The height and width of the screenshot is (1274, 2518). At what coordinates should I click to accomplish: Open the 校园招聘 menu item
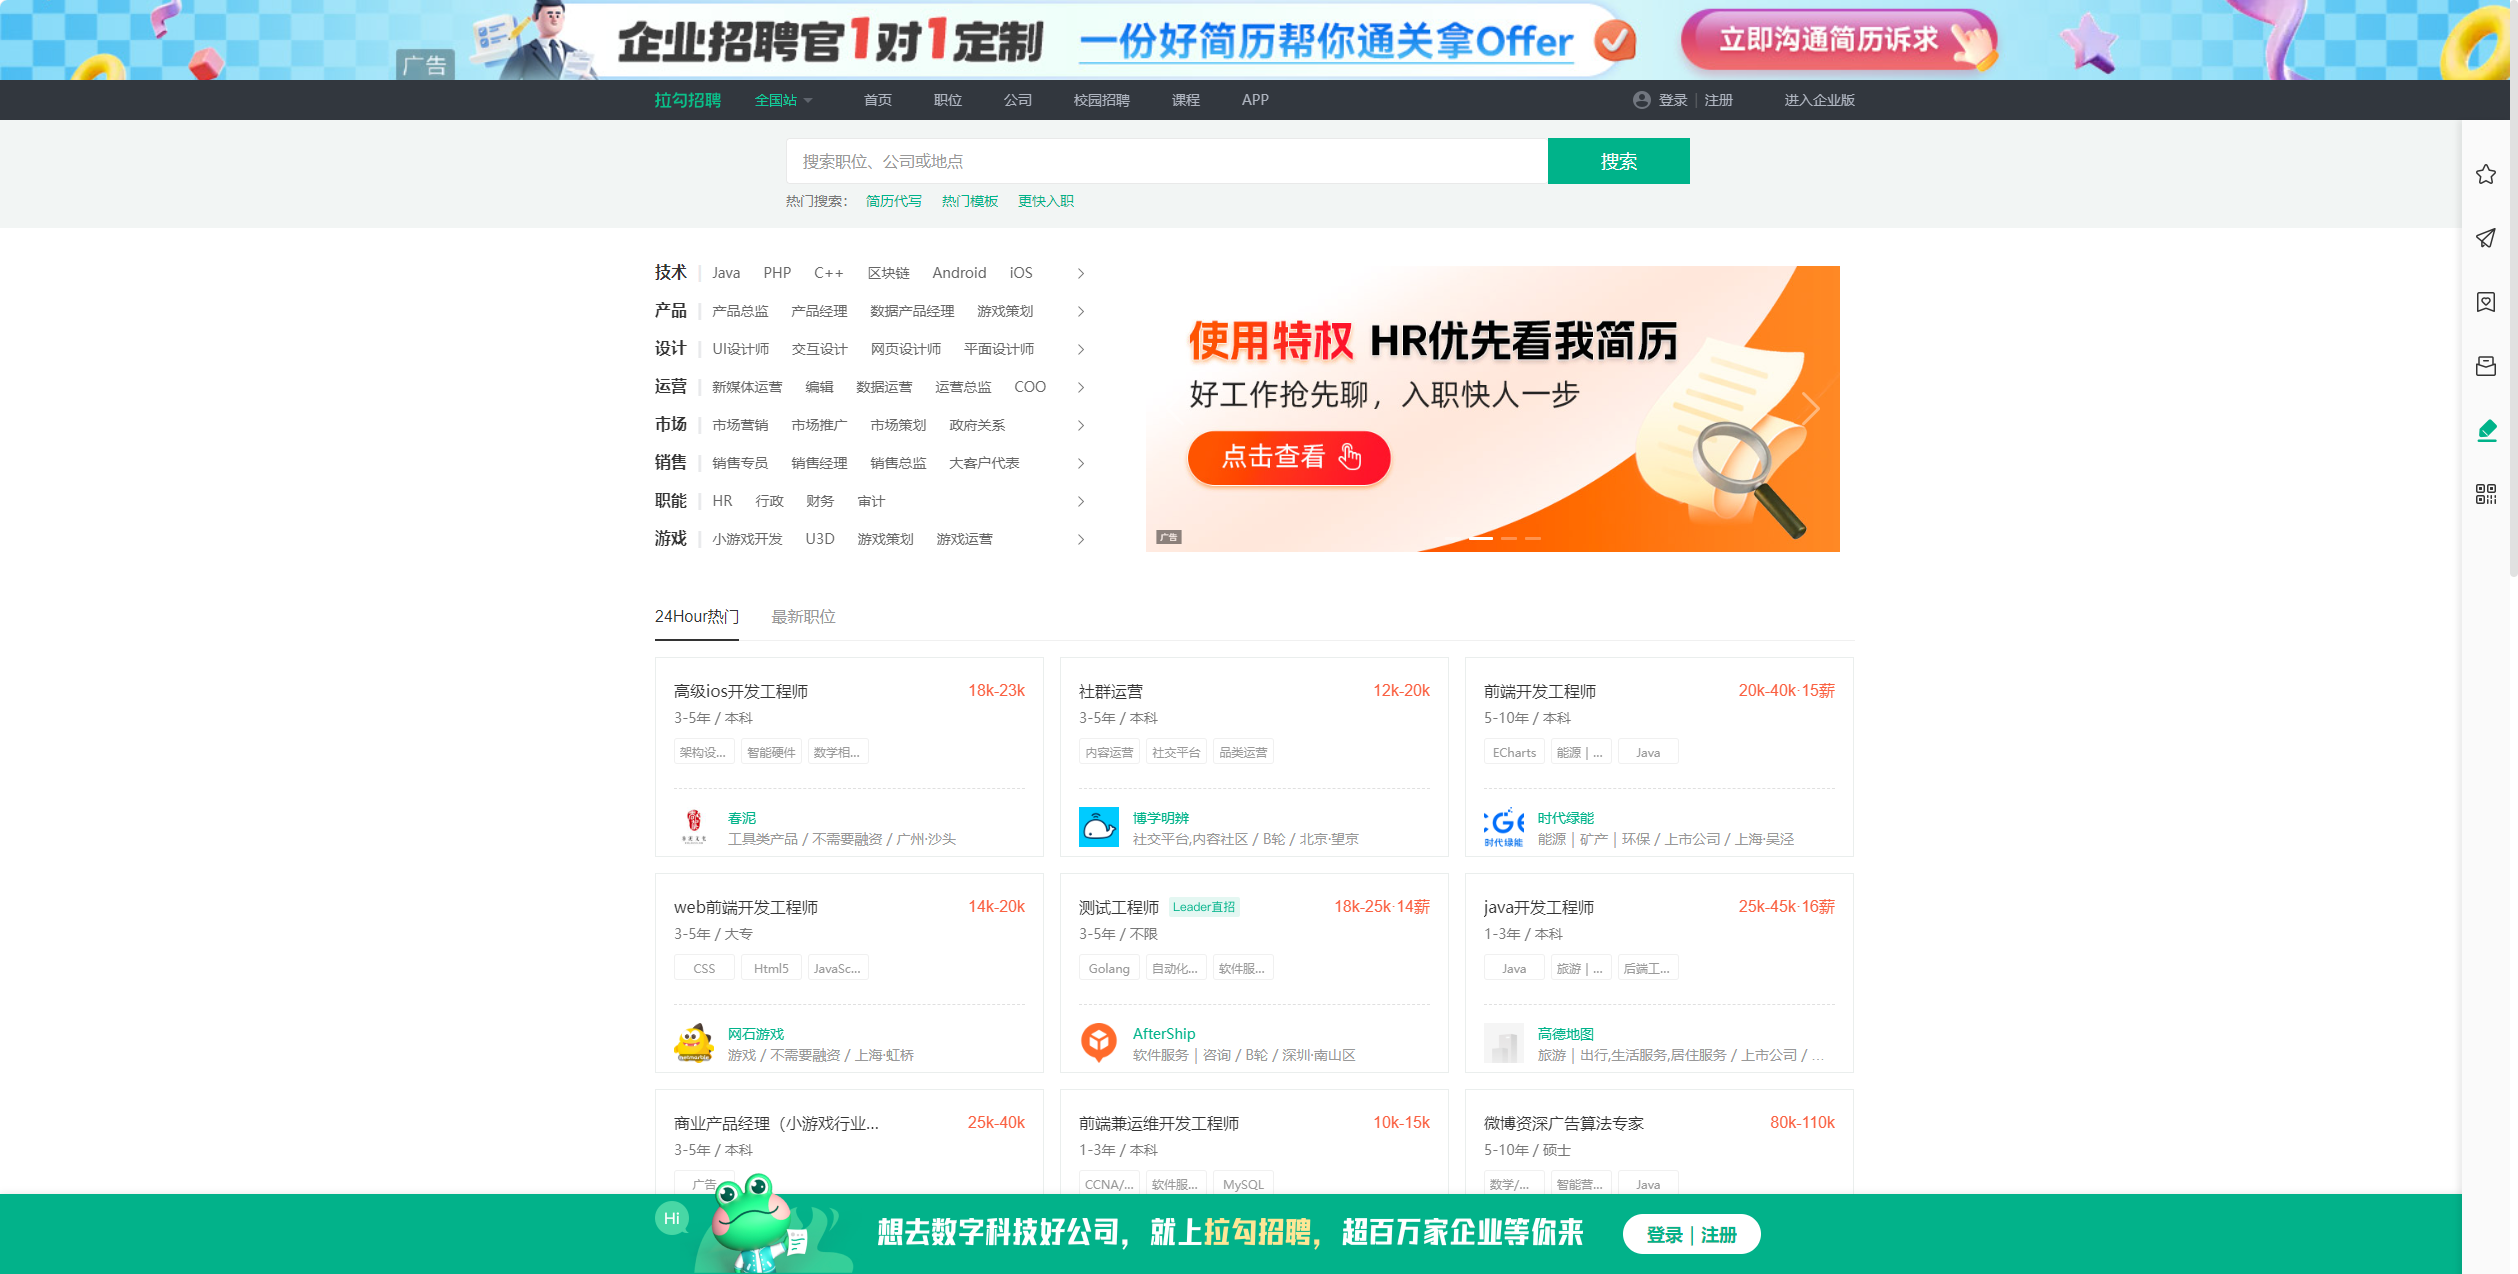click(1100, 100)
